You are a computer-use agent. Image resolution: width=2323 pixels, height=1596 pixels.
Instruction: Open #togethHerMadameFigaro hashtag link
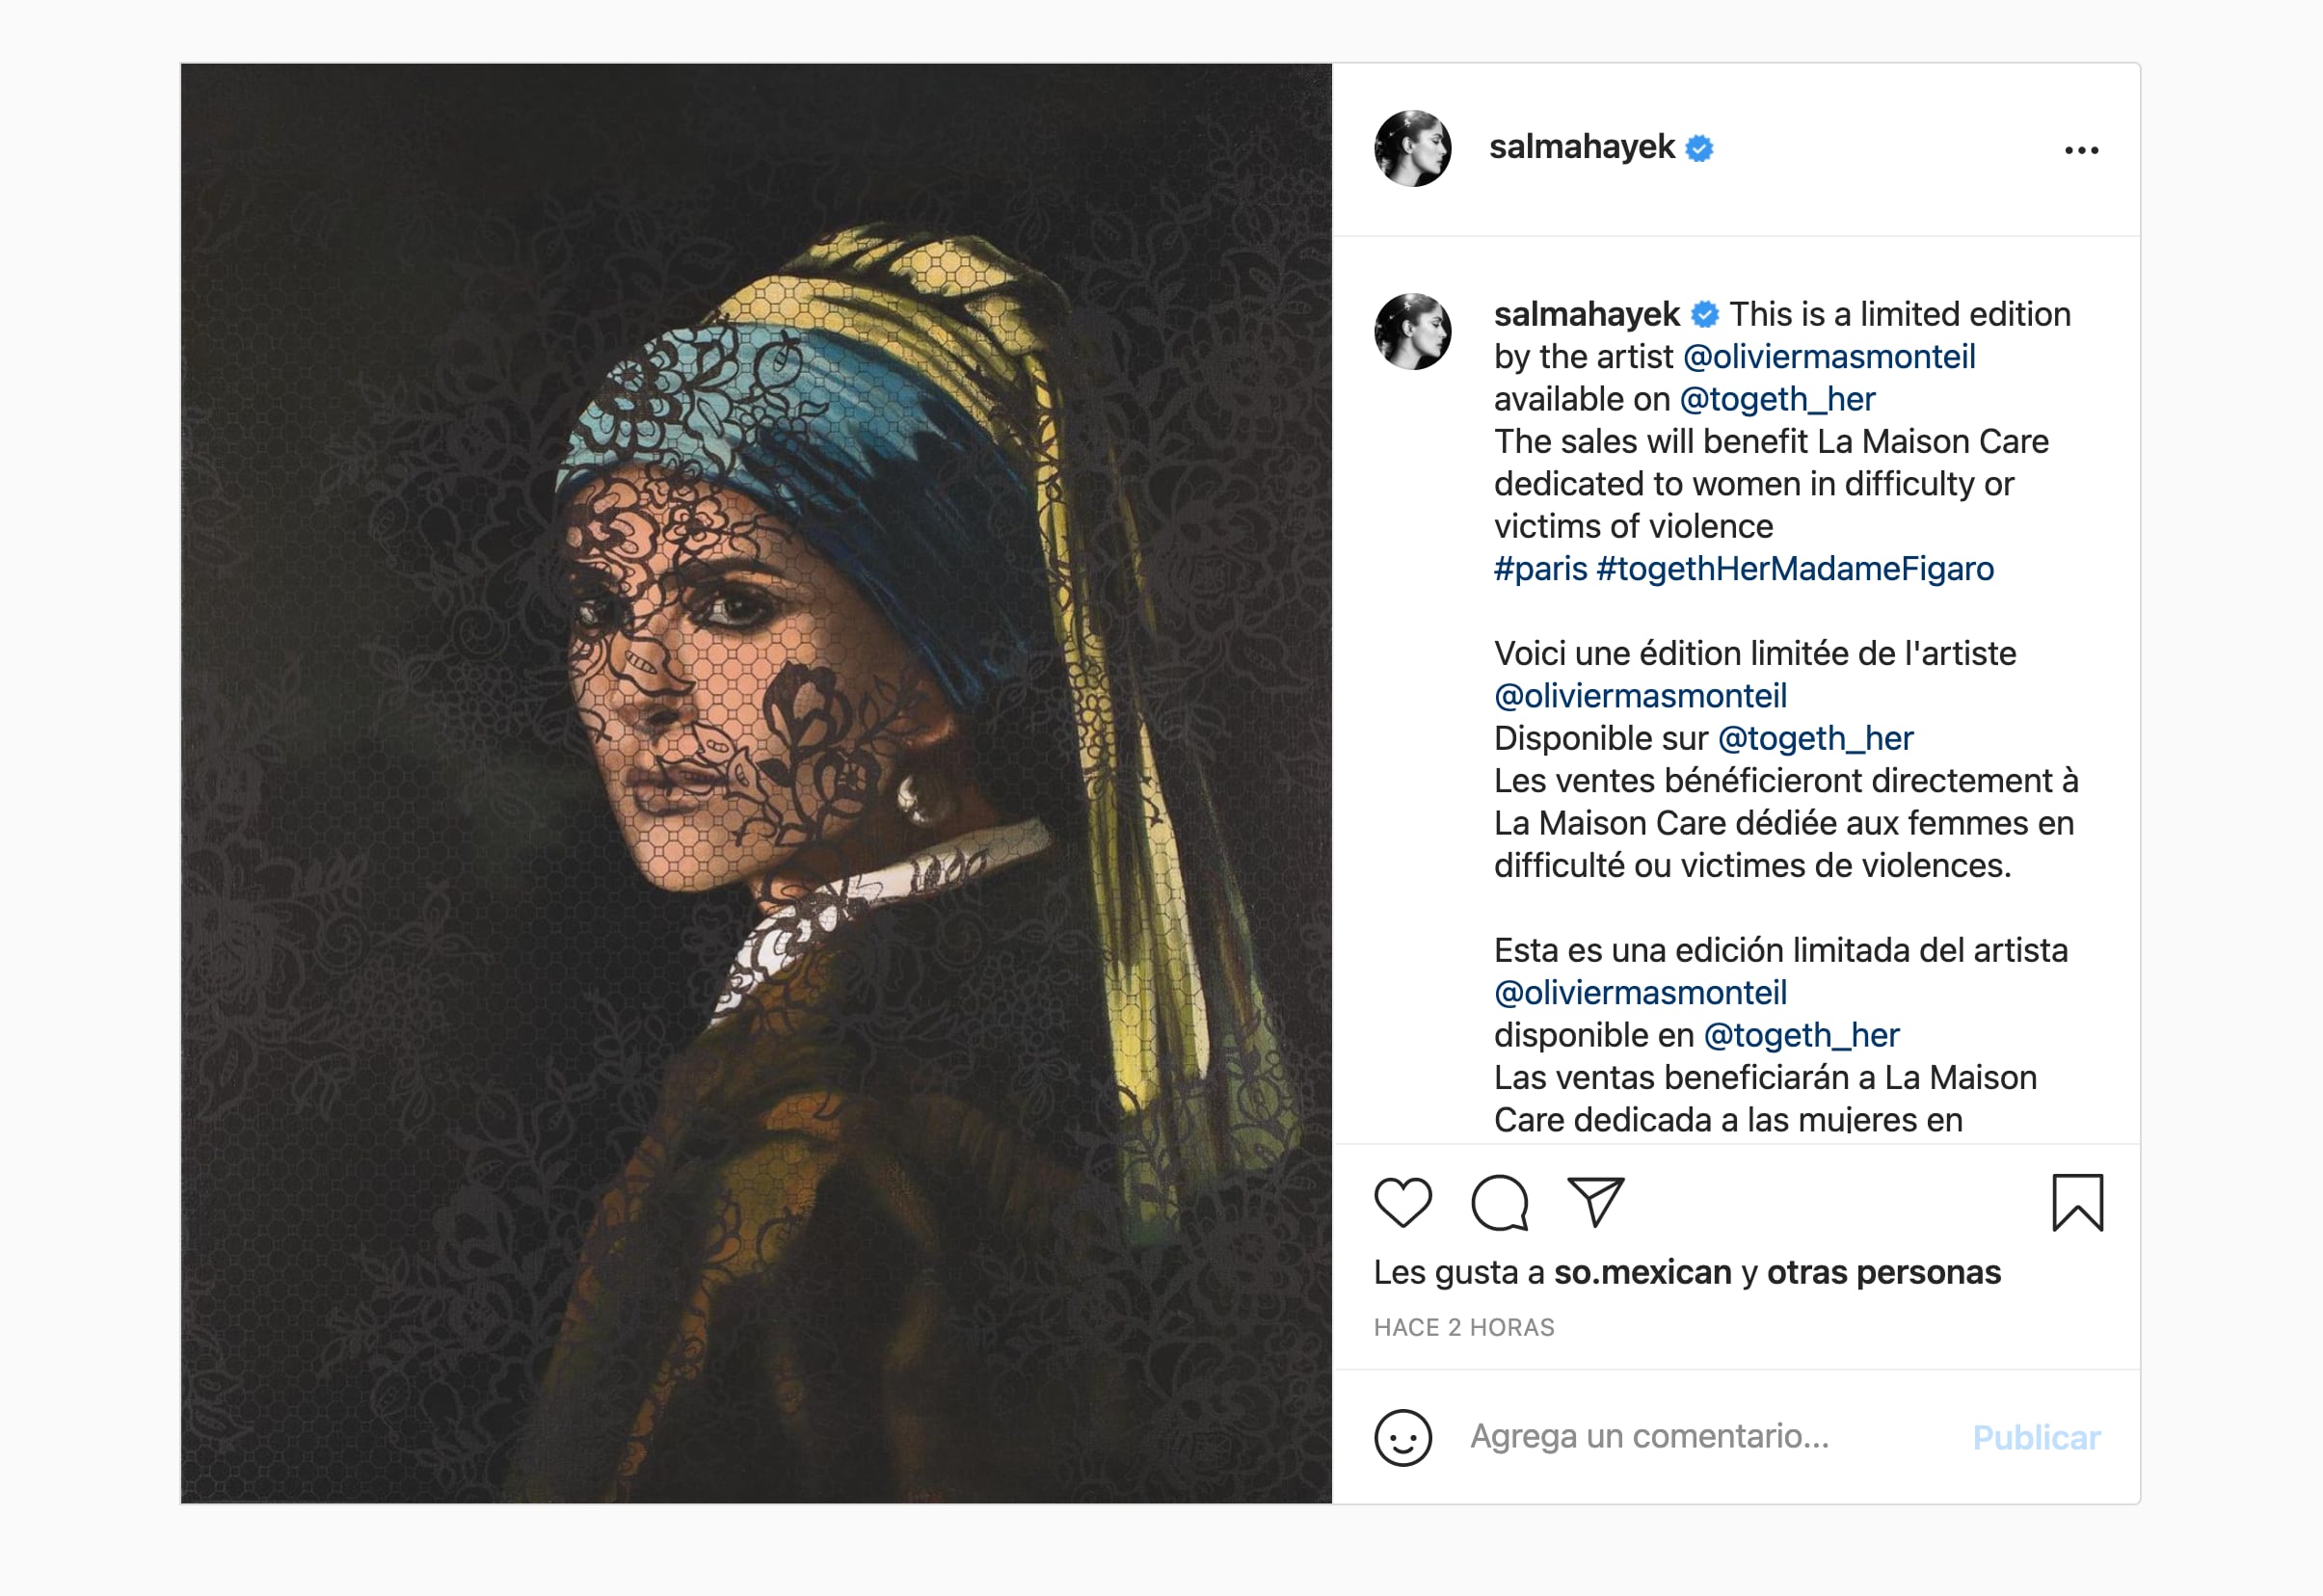pyautogui.click(x=1795, y=569)
